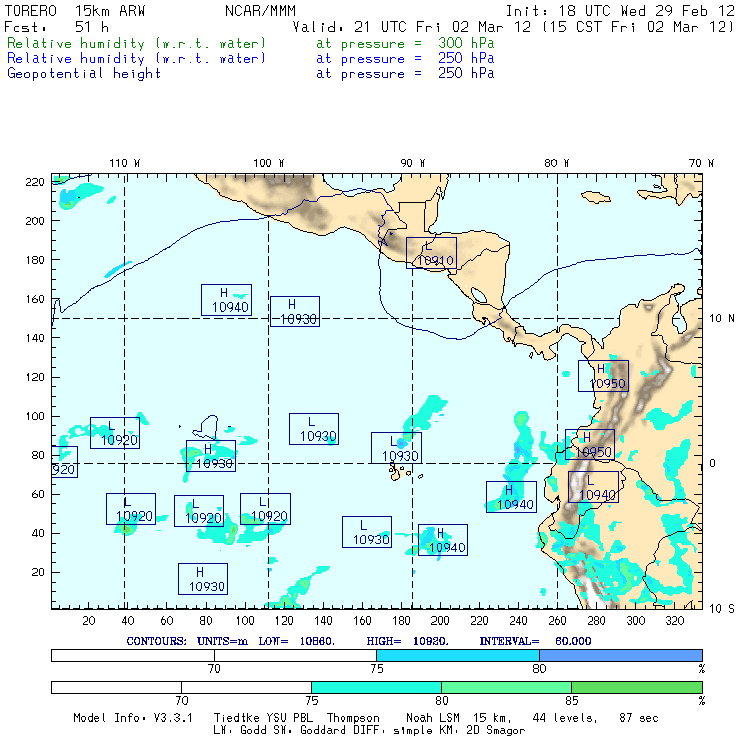740x740 pixels.
Task: Click the Valid: 21 UTC Fri 02 Mar 12 text
Action: pyautogui.click(x=413, y=27)
